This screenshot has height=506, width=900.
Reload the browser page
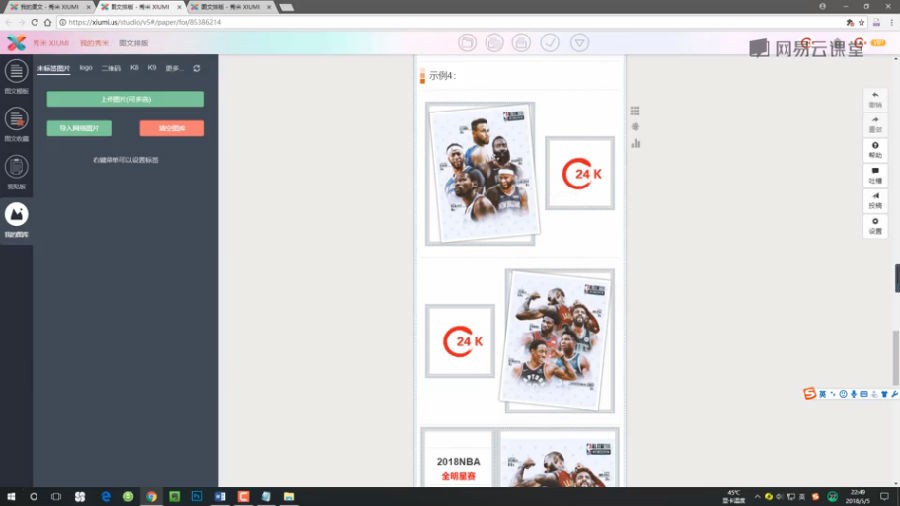pyautogui.click(x=34, y=22)
